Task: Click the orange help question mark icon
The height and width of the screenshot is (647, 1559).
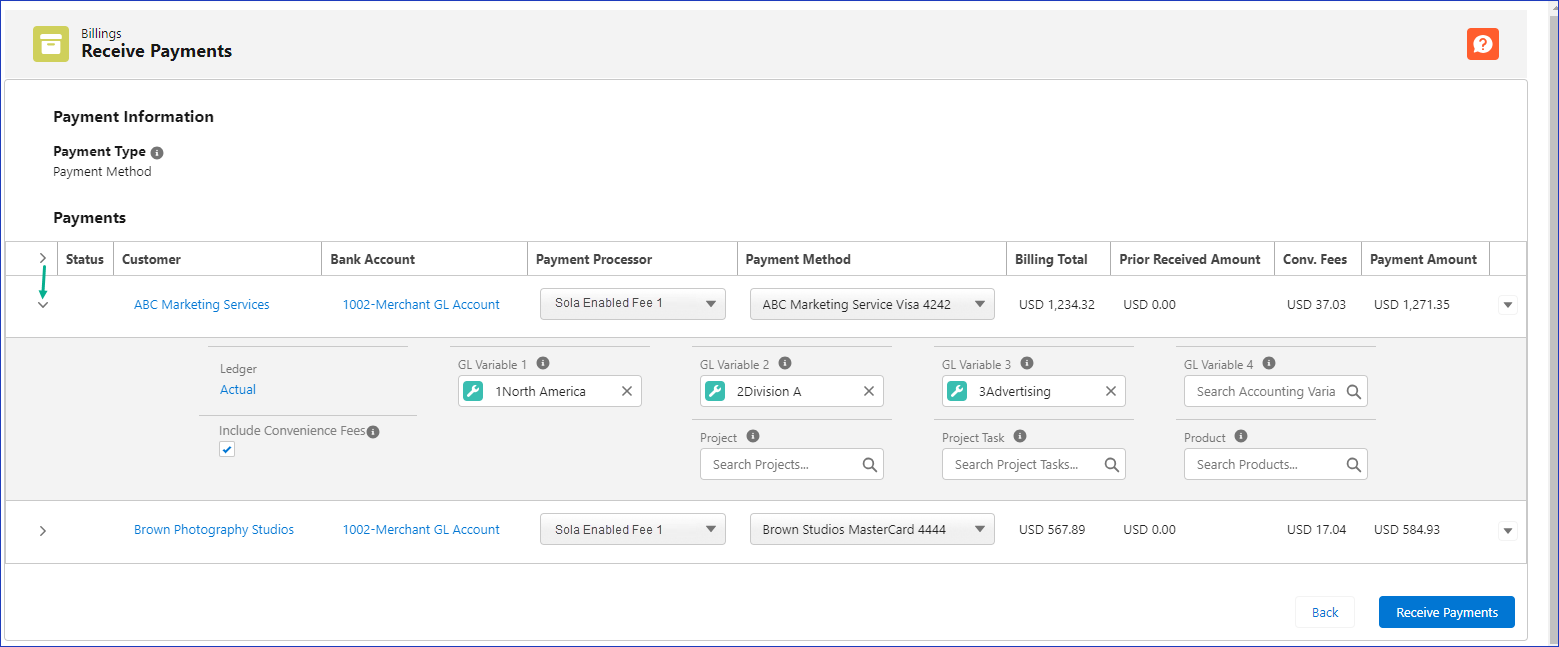Action: tap(1482, 44)
